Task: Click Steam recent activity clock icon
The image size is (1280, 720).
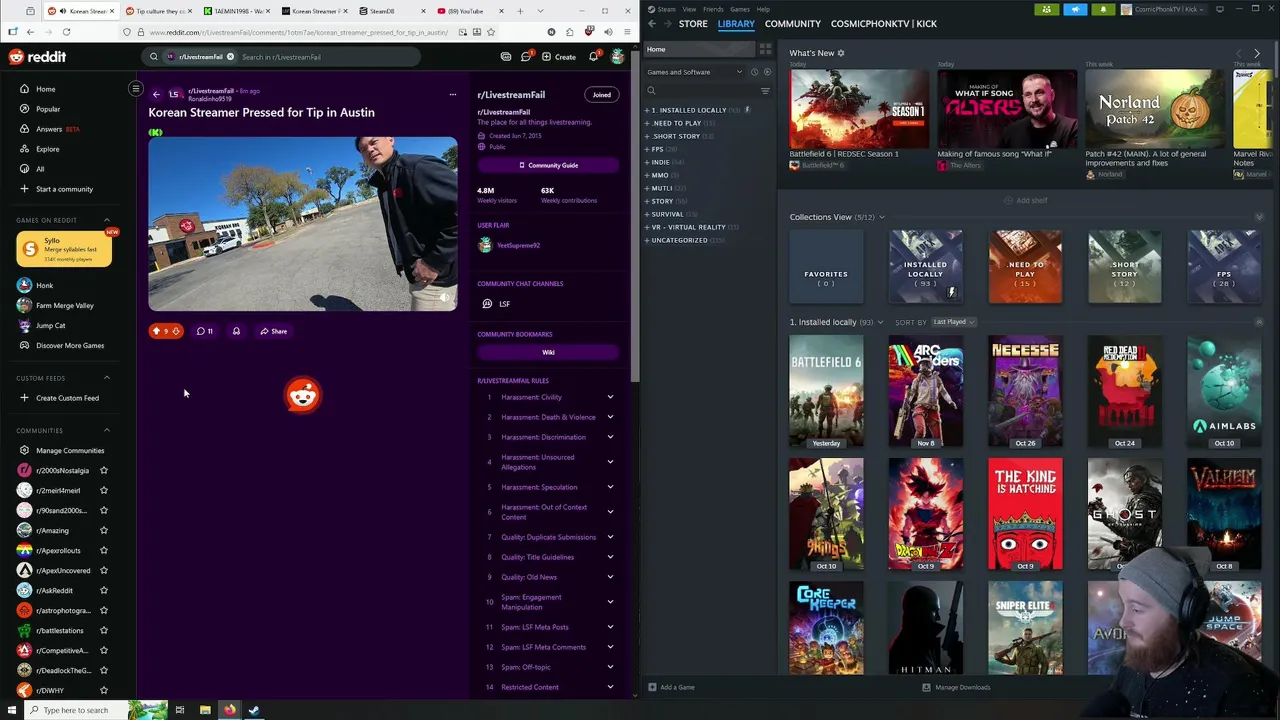Action: [755, 72]
